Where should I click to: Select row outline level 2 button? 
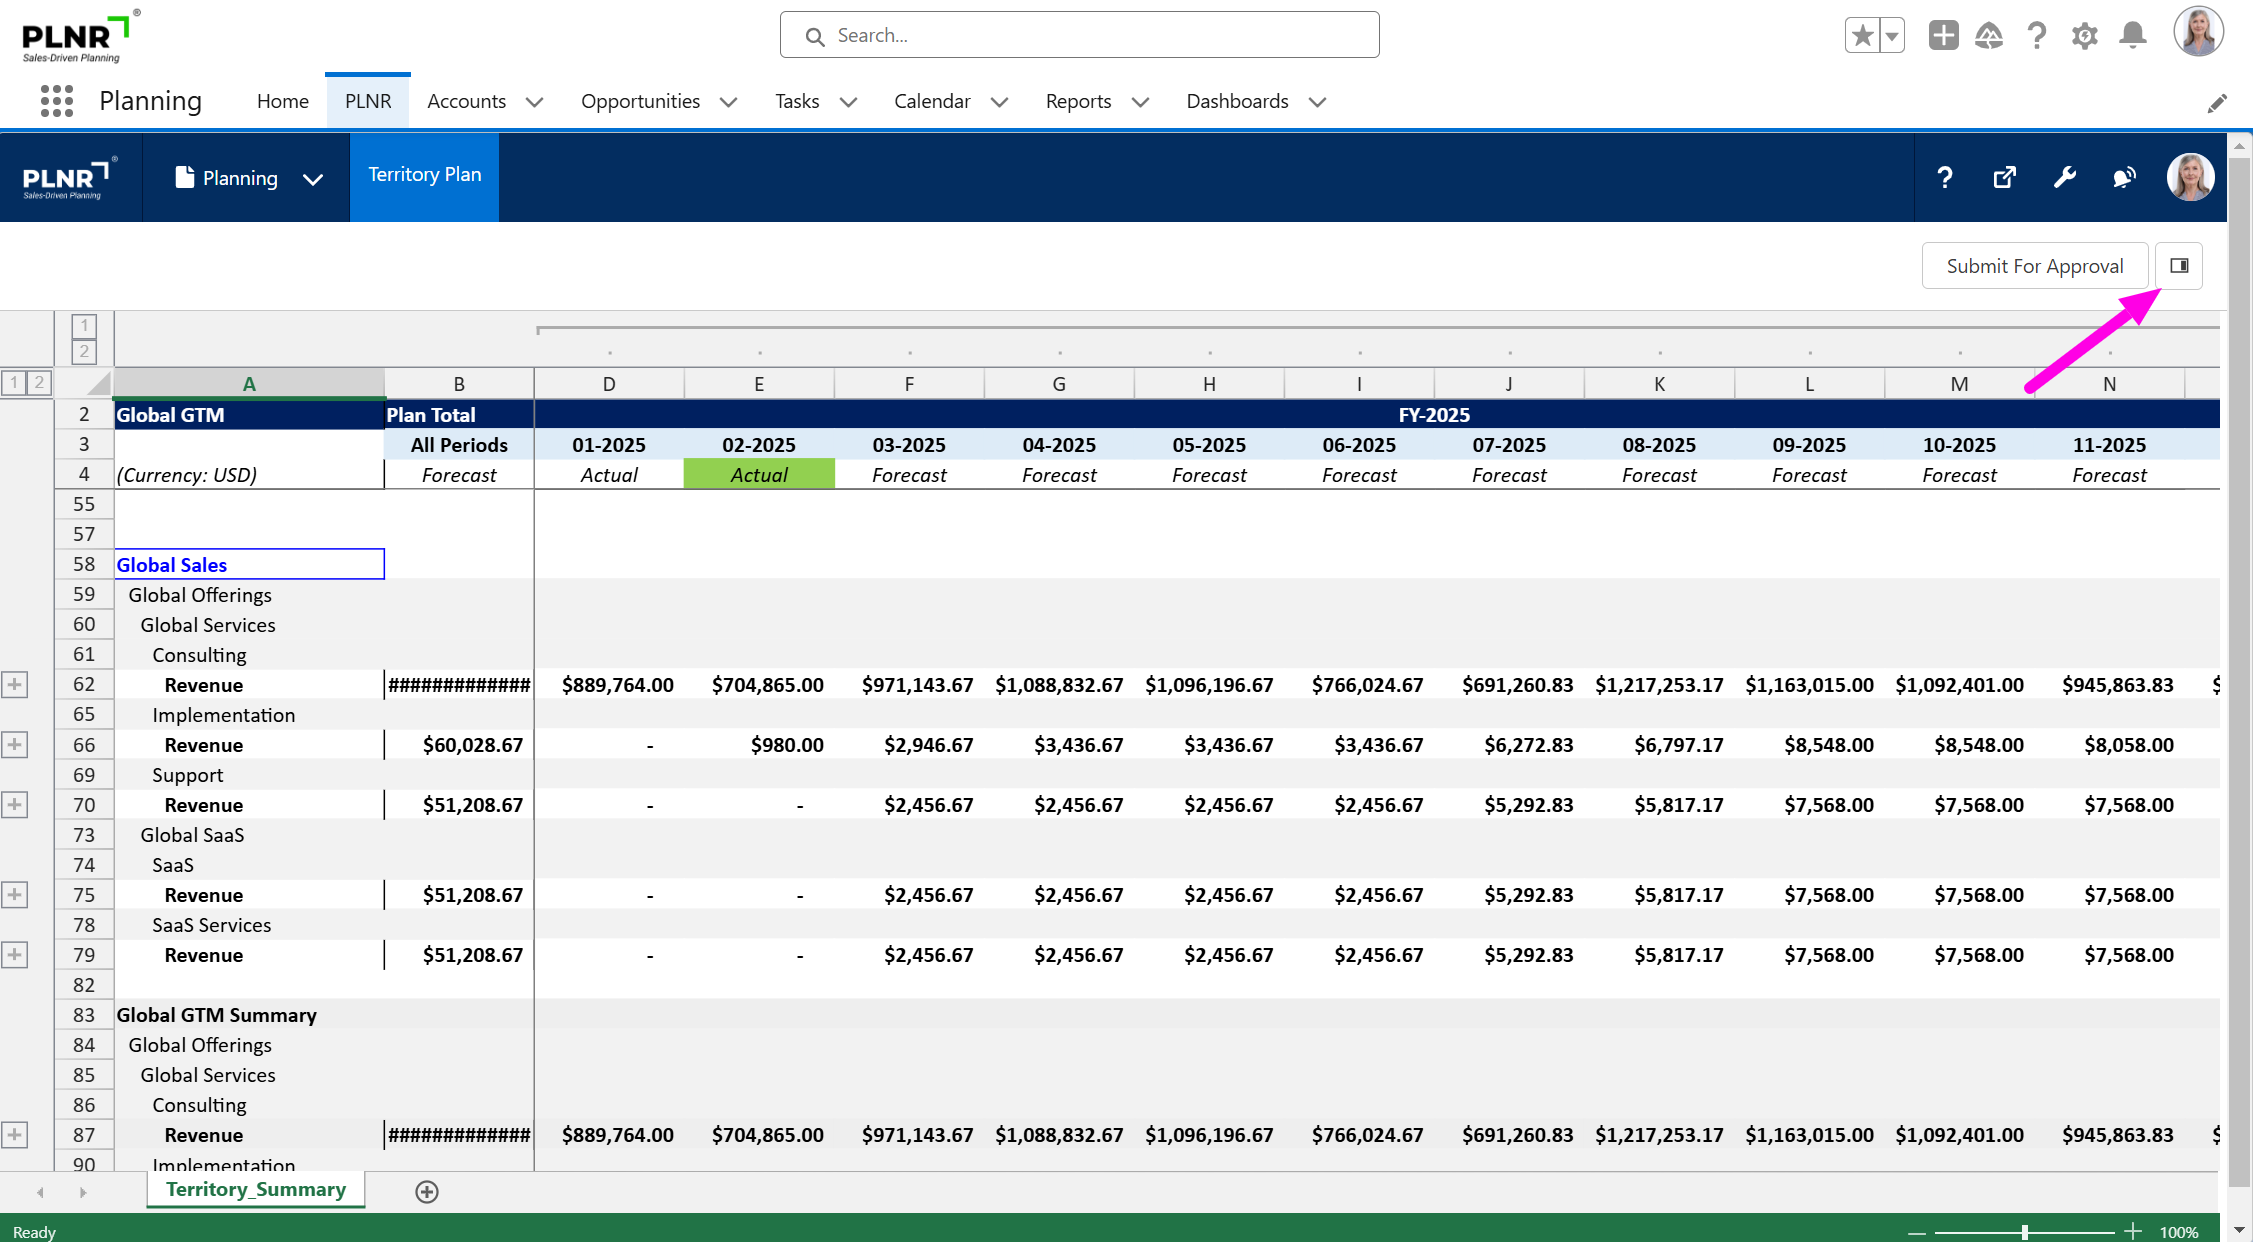(39, 382)
